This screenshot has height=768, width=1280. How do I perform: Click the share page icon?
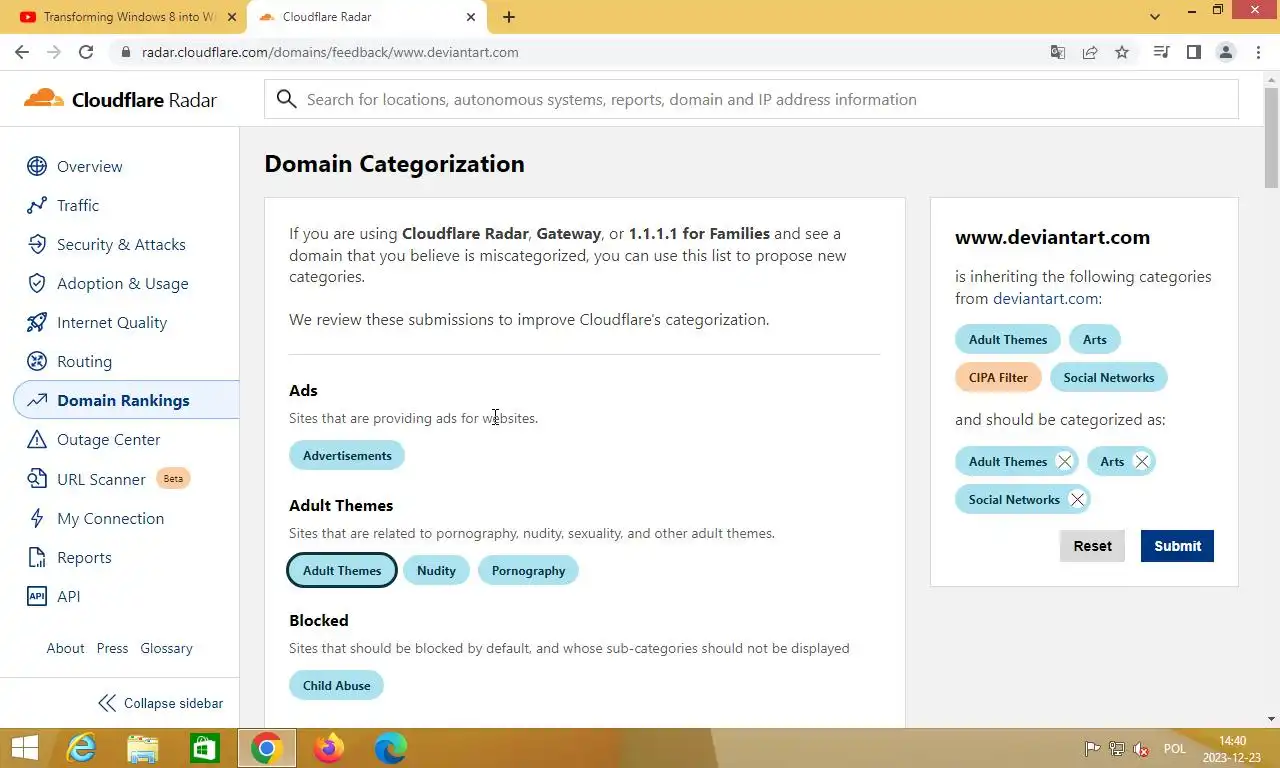(1090, 52)
